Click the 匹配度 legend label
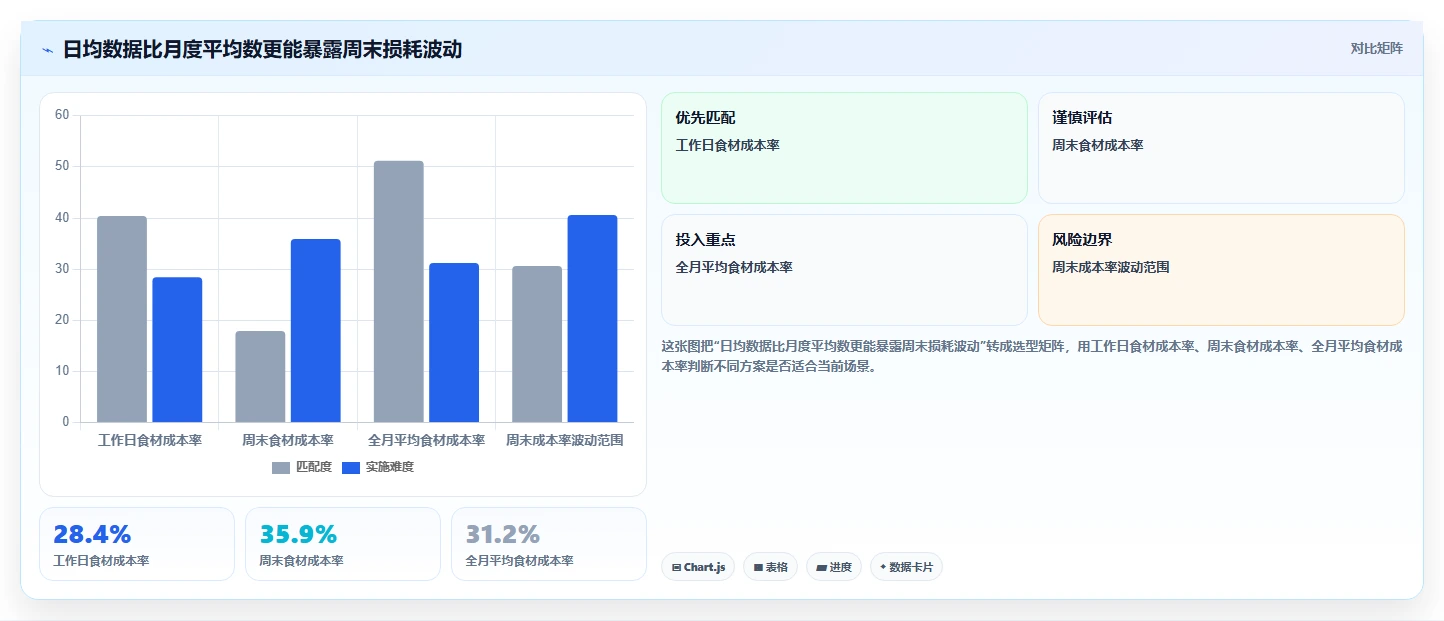 click(314, 467)
